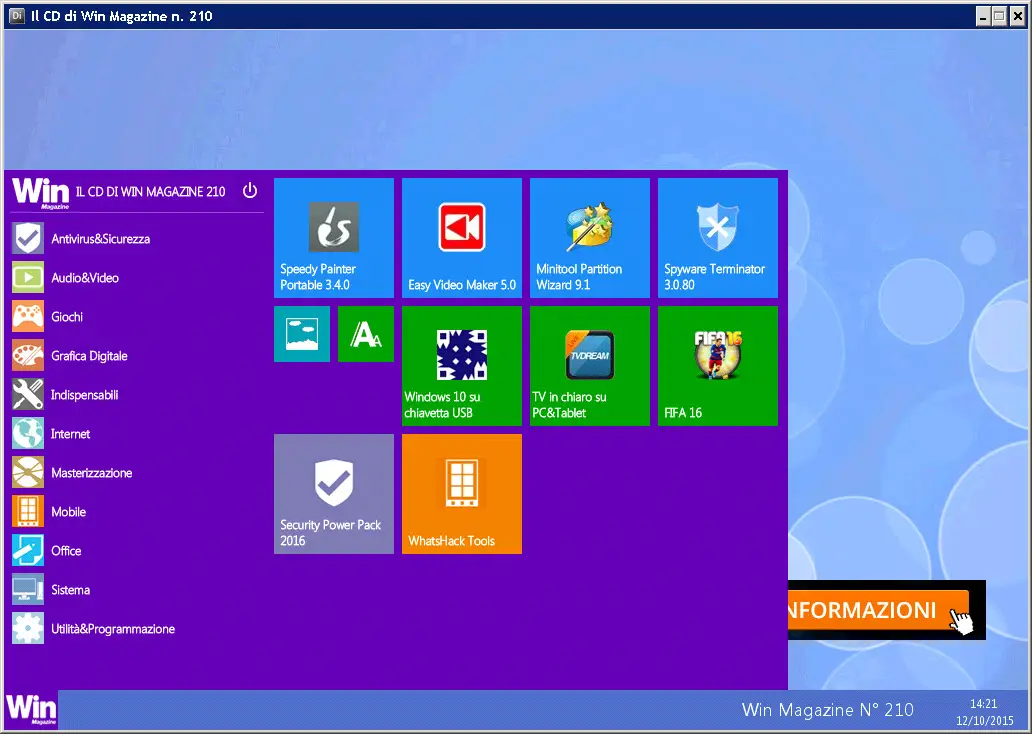Open the Indispensabili tools icon
Screen dimensions: 1032x734
click(28, 394)
